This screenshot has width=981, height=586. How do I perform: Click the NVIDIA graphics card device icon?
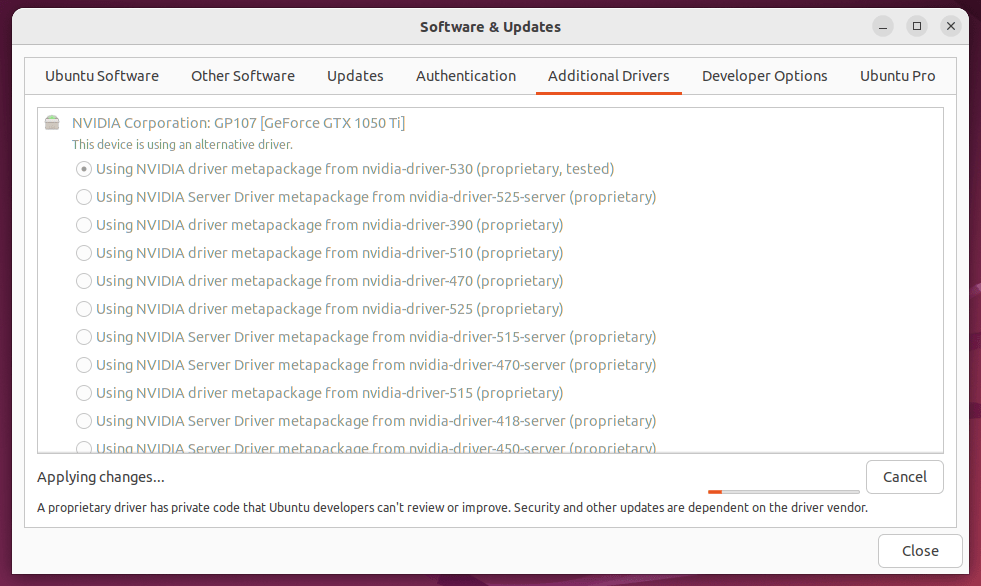click(52, 123)
